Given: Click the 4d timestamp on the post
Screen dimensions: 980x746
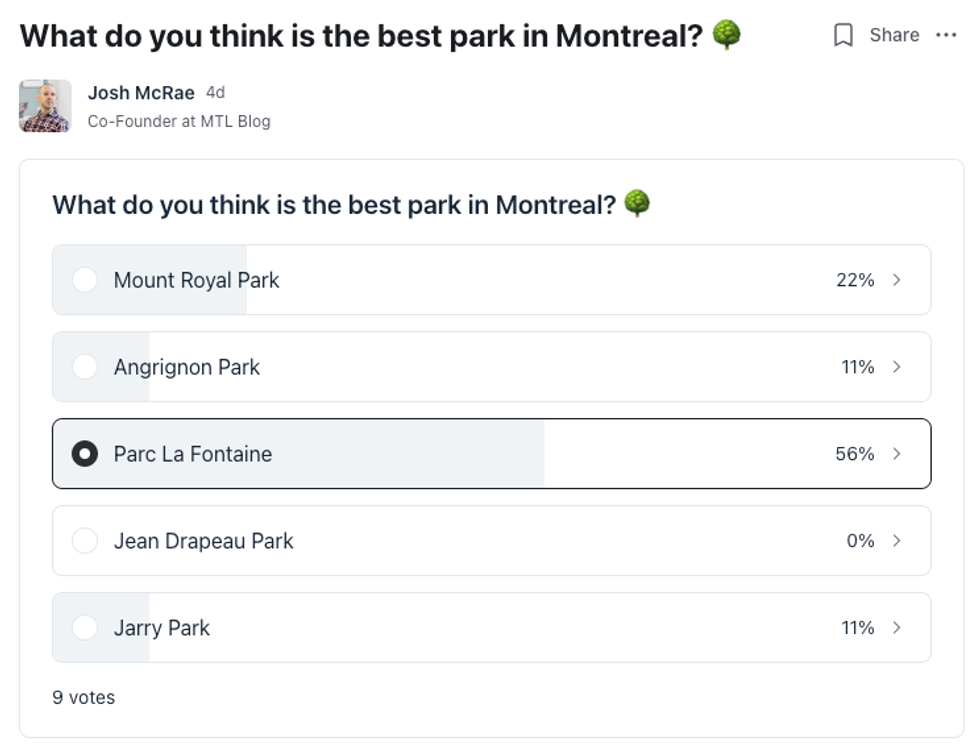Looking at the screenshot, I should [x=216, y=92].
